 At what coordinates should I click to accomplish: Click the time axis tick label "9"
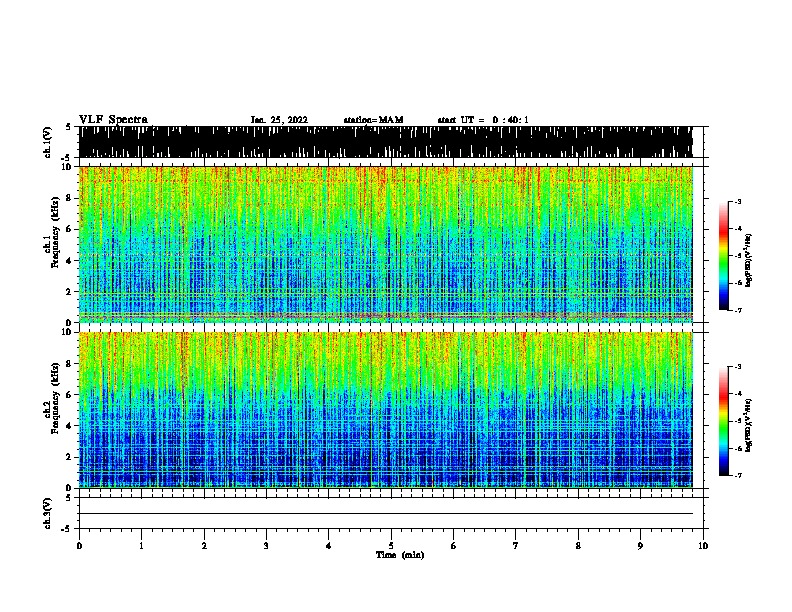click(x=640, y=545)
